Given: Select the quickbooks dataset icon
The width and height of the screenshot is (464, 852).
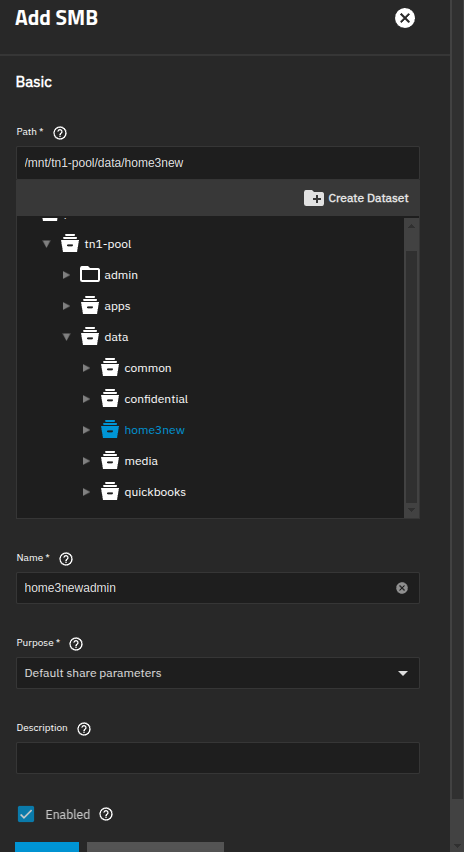Looking at the screenshot, I should [x=110, y=492].
